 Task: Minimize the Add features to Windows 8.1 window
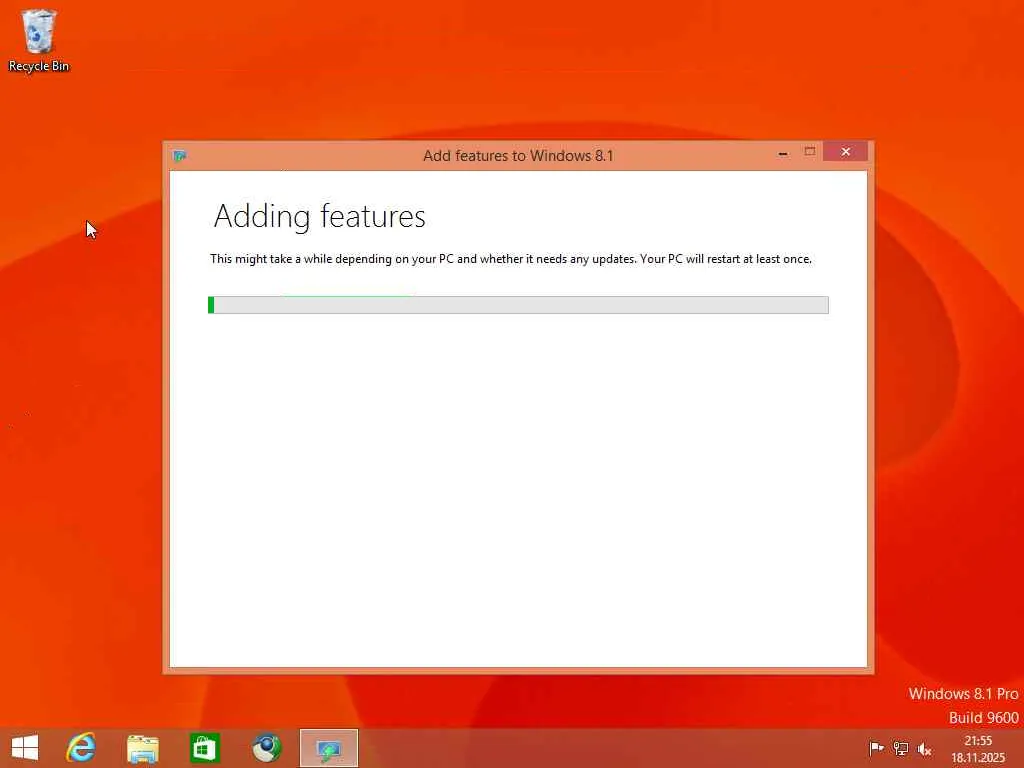pyautogui.click(x=782, y=153)
